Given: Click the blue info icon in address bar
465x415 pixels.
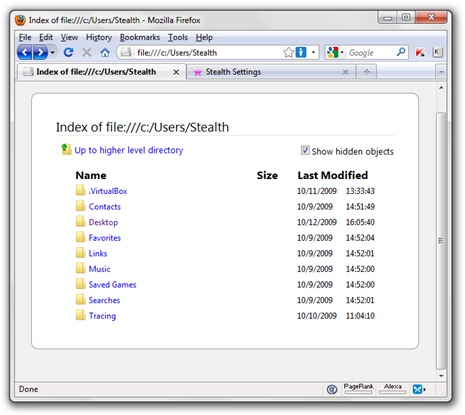Looking at the screenshot, I should (x=301, y=52).
